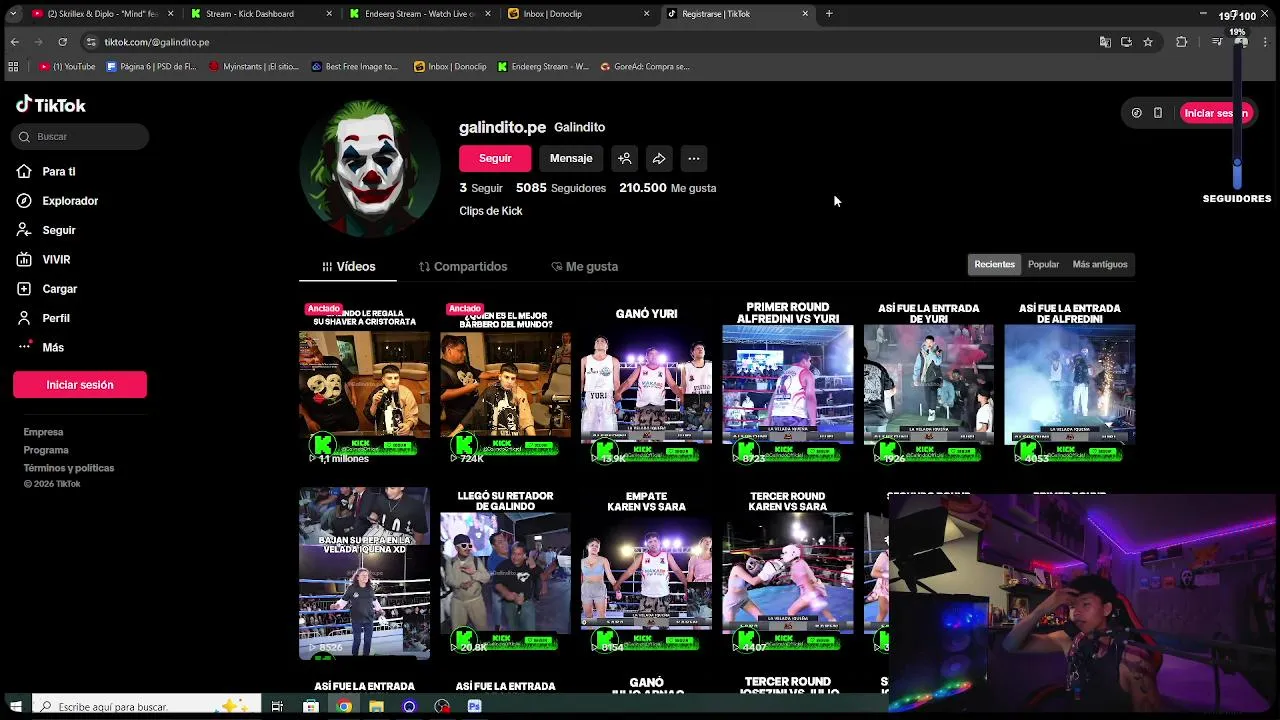Click the Seguir follow button
This screenshot has width=1280, height=720.
click(x=495, y=158)
